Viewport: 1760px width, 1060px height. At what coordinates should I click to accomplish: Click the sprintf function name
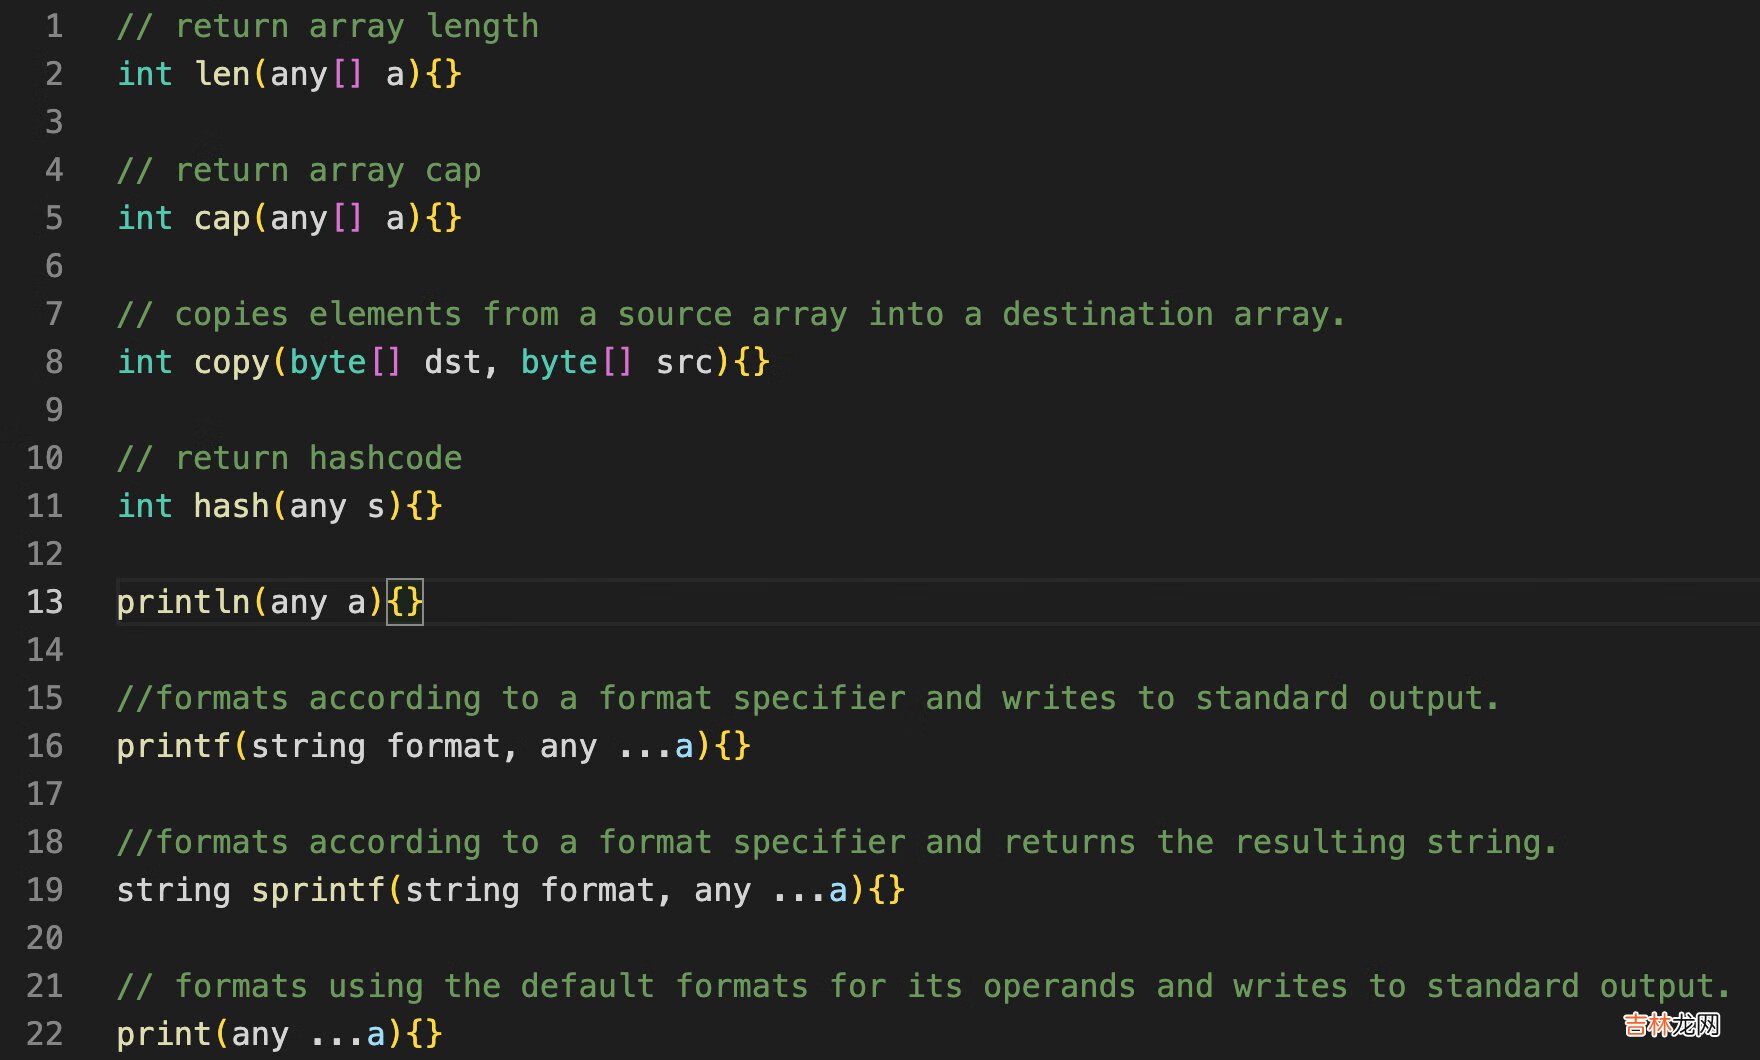pos(318,890)
